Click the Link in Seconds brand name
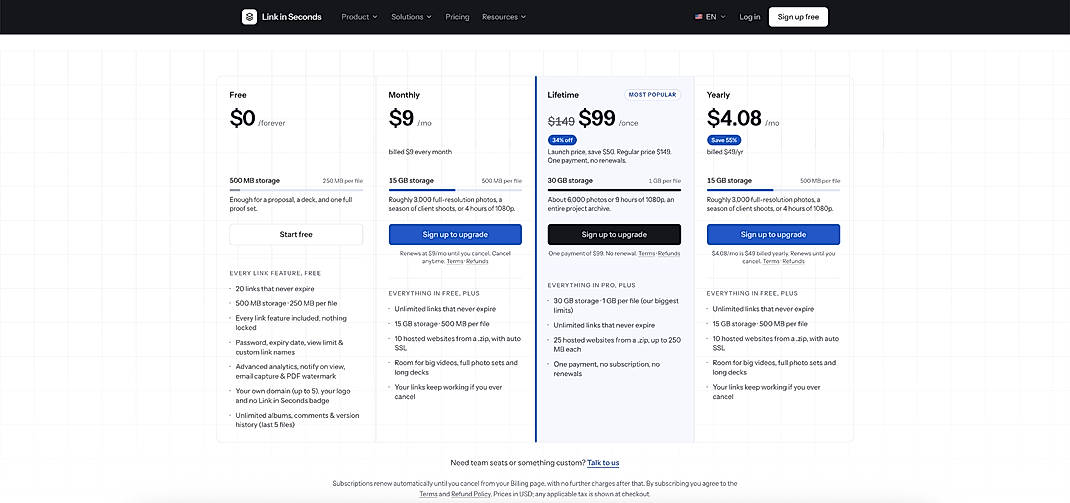 291,17
